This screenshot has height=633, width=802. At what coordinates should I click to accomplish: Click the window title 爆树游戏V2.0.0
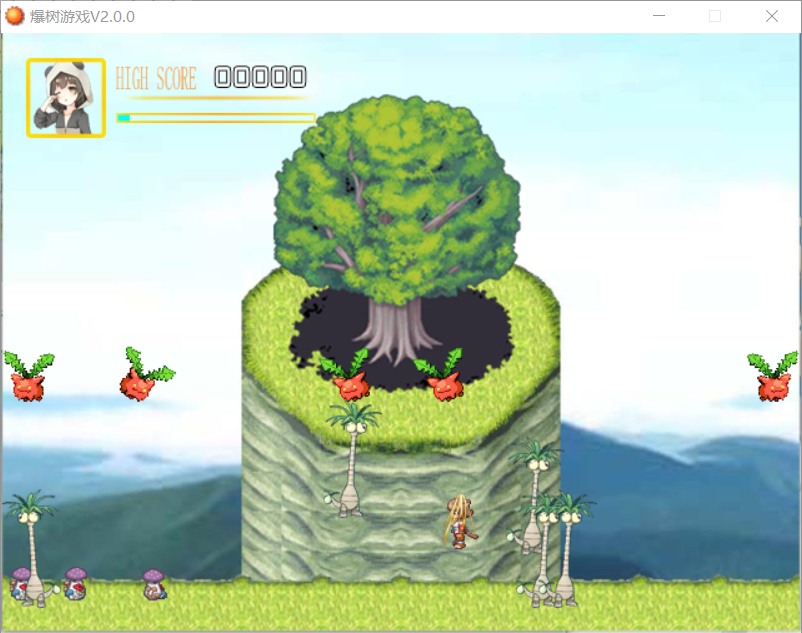(82, 16)
